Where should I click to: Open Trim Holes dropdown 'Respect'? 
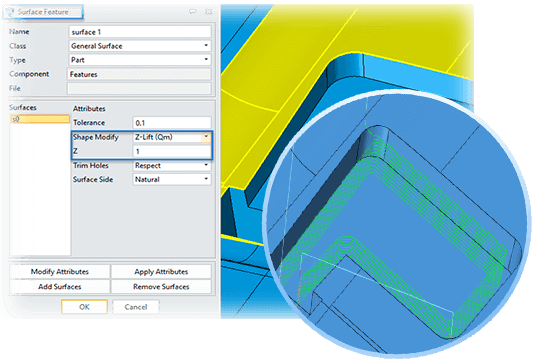tap(172, 166)
